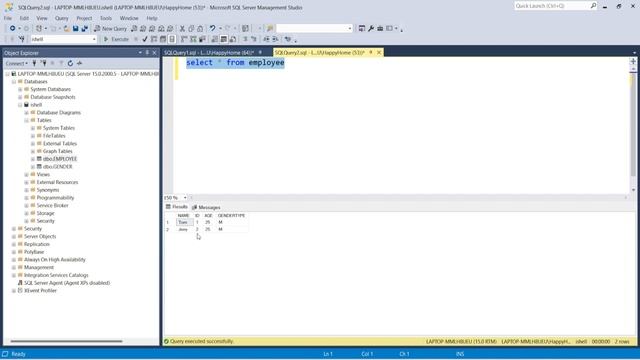Expand the Programmability folder node
Viewport: 640px width, 360px height.
click(x=27, y=198)
